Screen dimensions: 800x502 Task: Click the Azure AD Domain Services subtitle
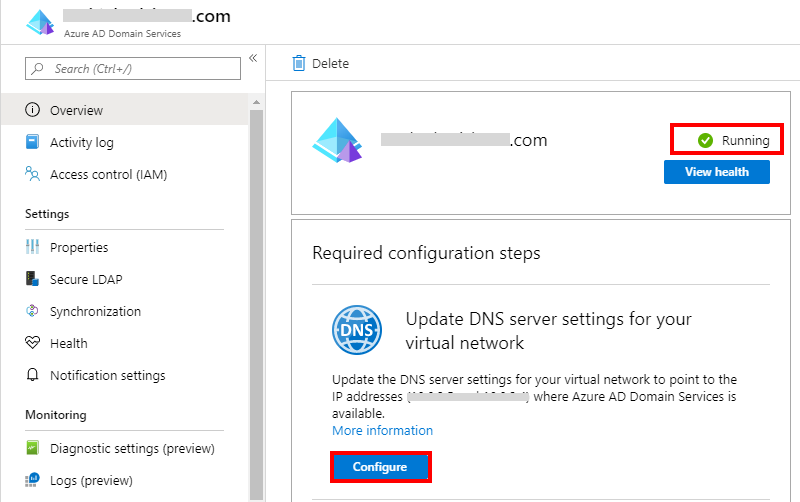click(x=122, y=34)
